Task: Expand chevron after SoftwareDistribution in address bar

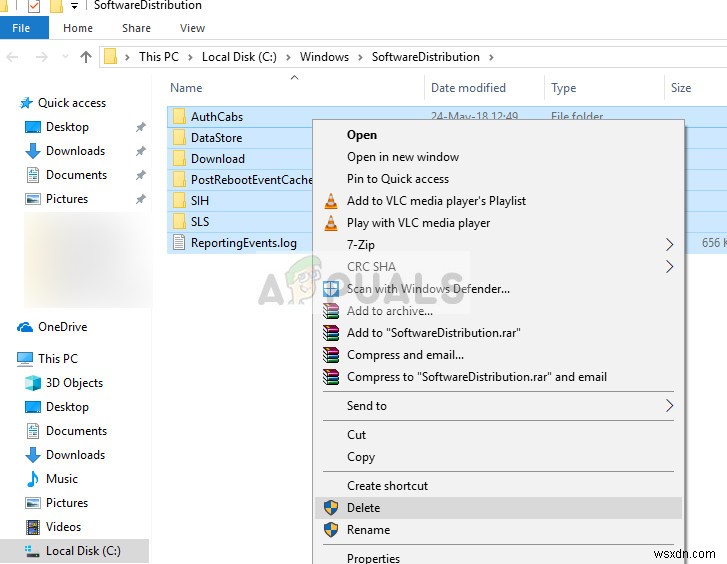Action: 491,57
